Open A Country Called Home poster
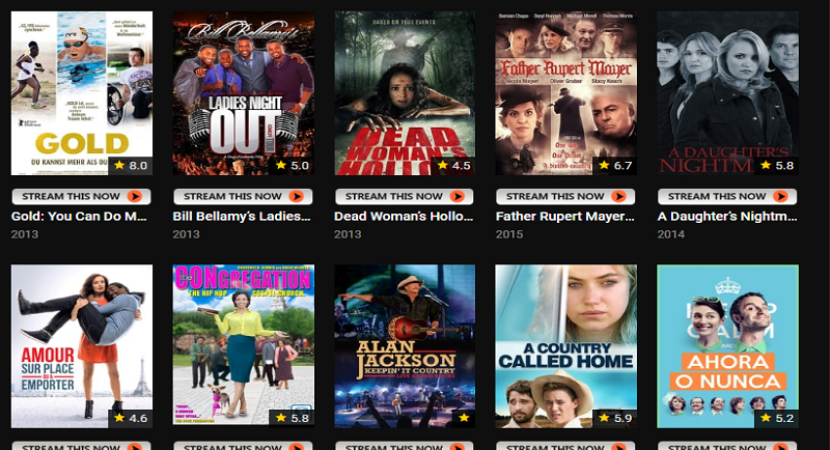 point(566,346)
